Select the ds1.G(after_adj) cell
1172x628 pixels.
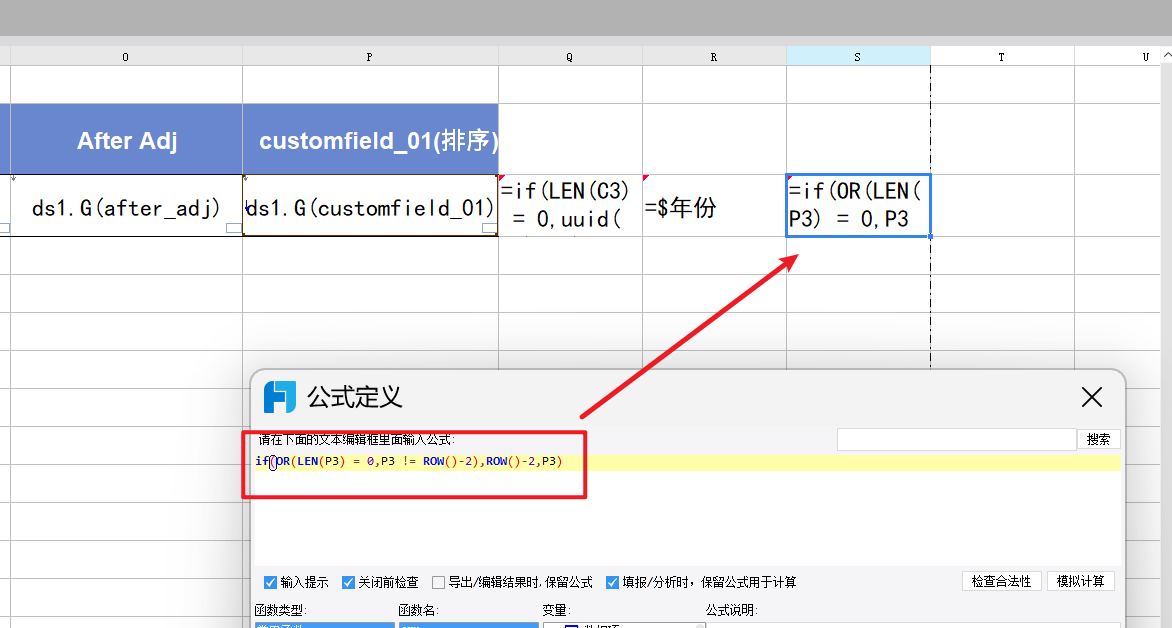[x=126, y=207]
